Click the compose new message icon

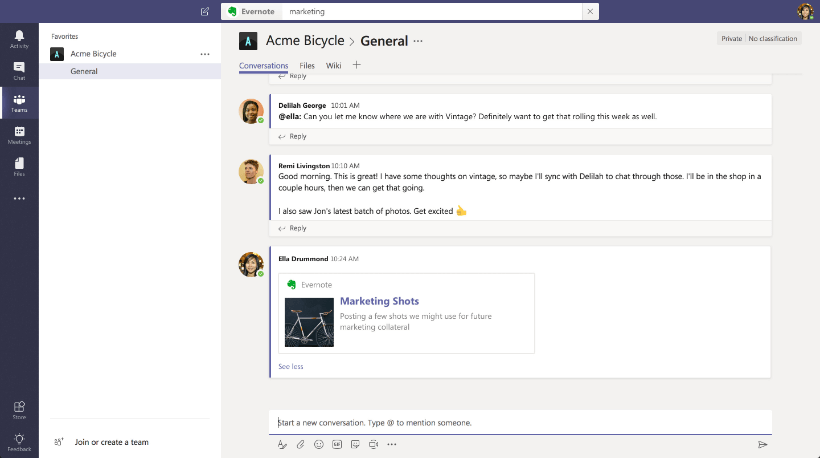(x=205, y=12)
